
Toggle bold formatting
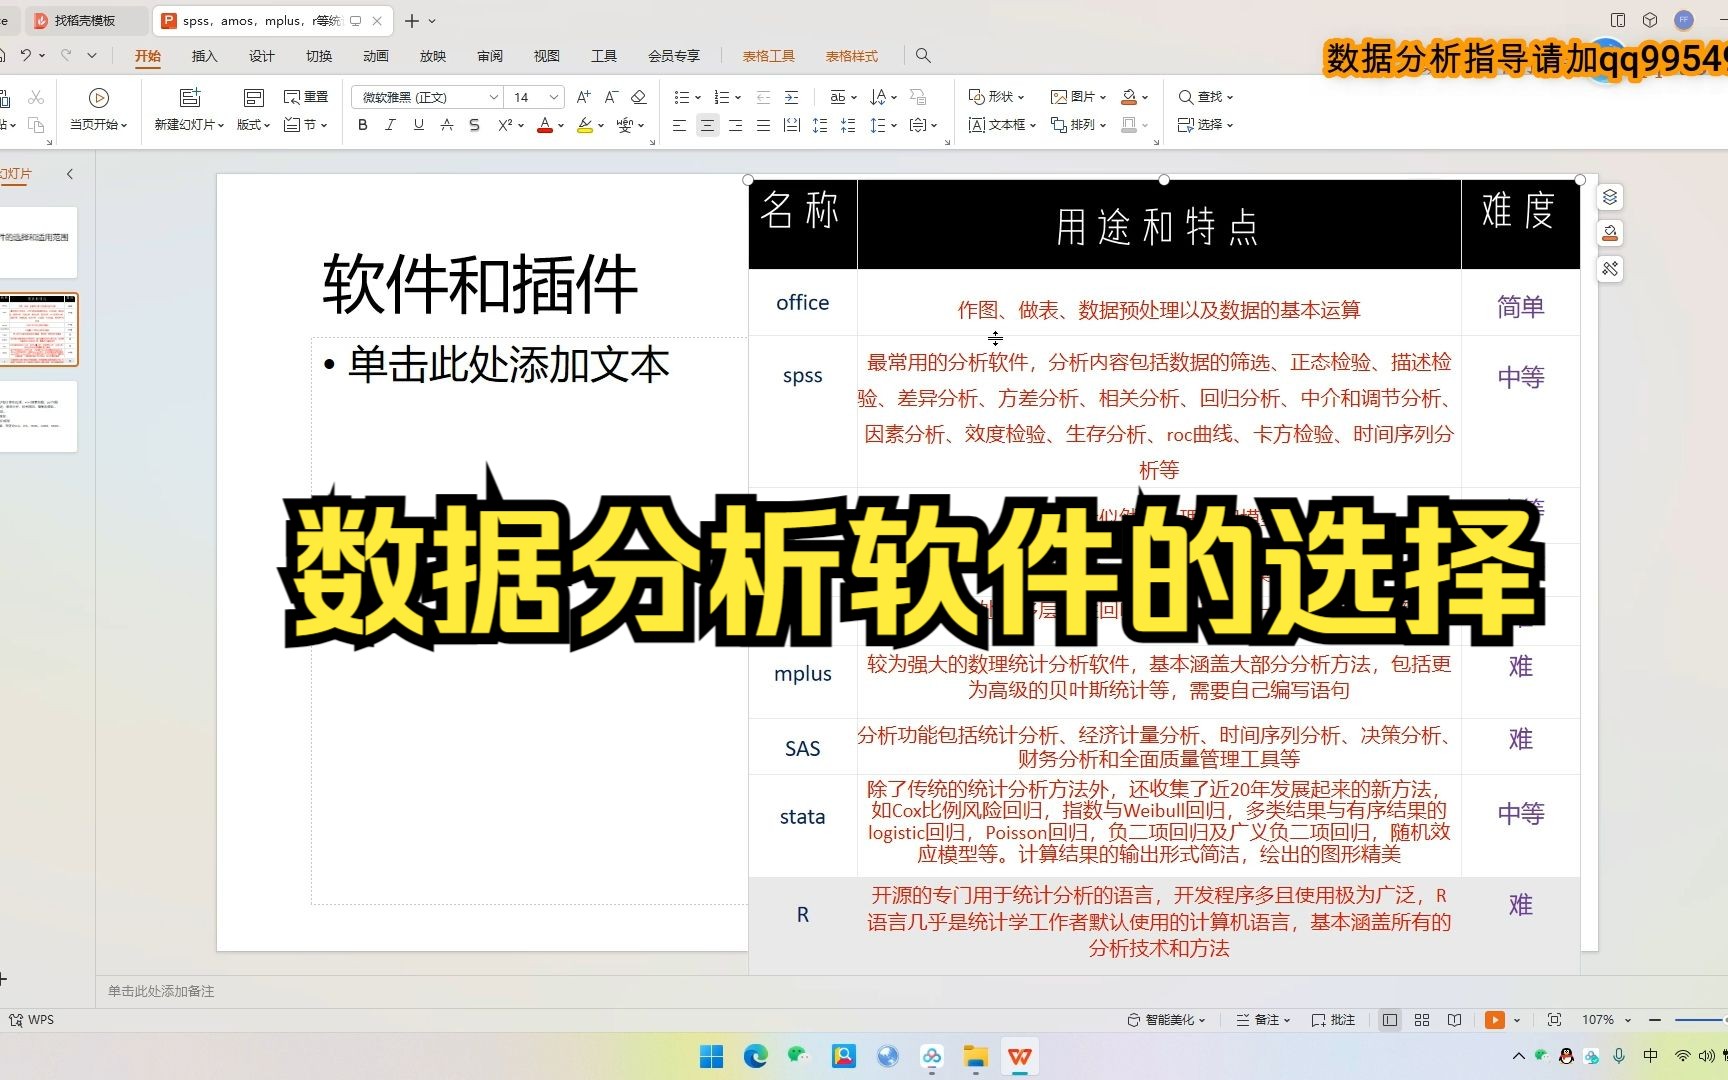(363, 125)
